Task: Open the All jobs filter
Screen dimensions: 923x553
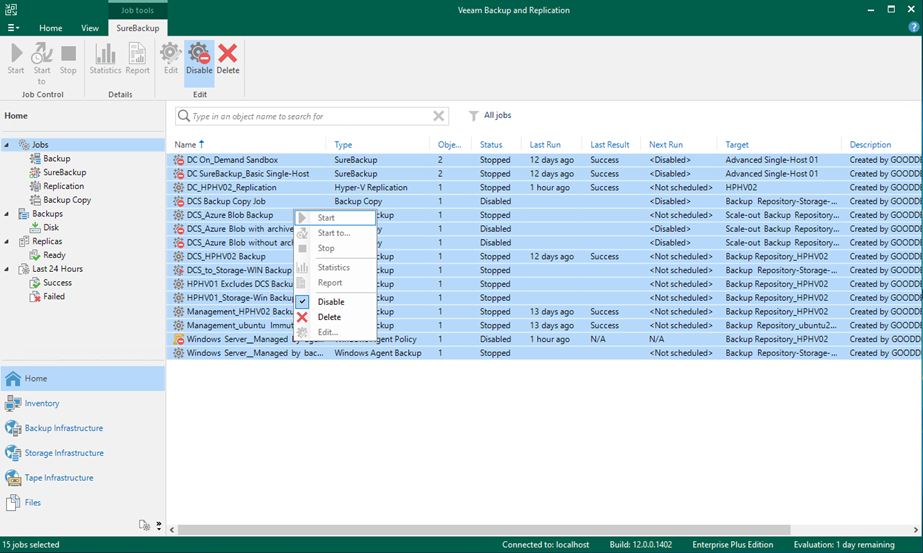Action: tap(490, 116)
